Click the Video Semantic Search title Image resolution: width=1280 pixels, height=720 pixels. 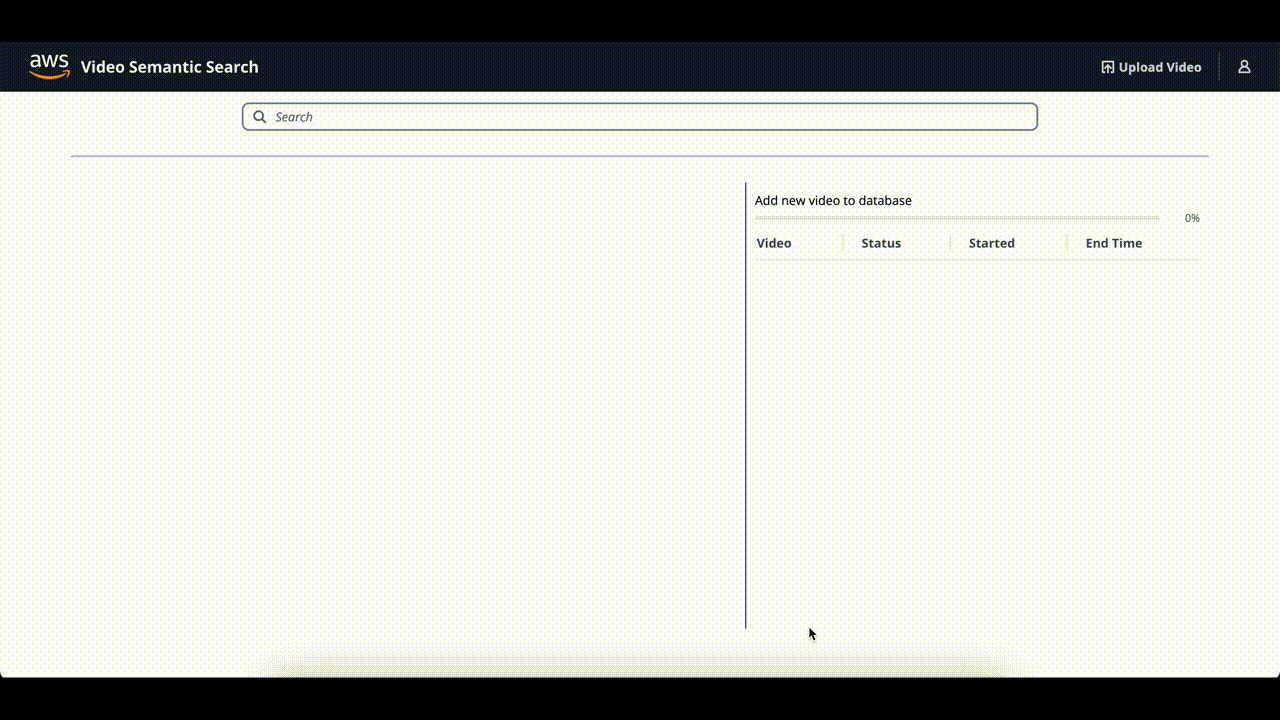[170, 66]
